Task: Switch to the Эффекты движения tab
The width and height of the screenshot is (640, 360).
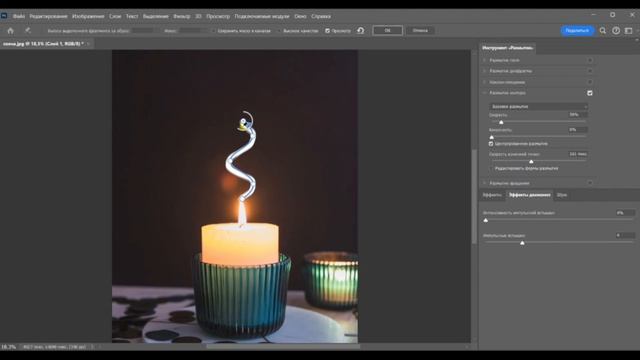Action: click(x=529, y=195)
